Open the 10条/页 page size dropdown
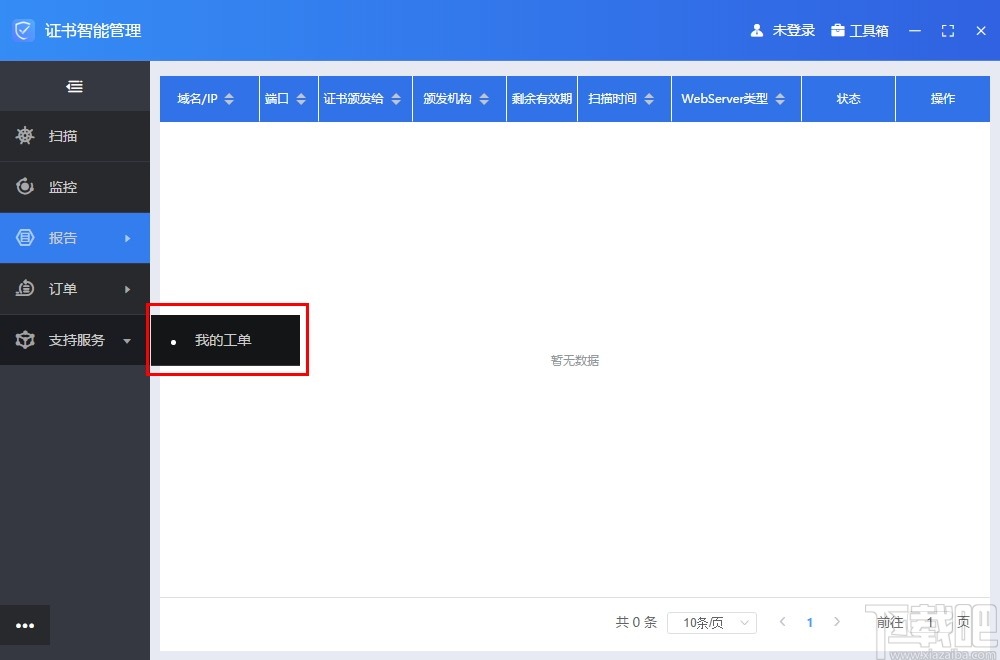The width and height of the screenshot is (1000, 660). (711, 622)
